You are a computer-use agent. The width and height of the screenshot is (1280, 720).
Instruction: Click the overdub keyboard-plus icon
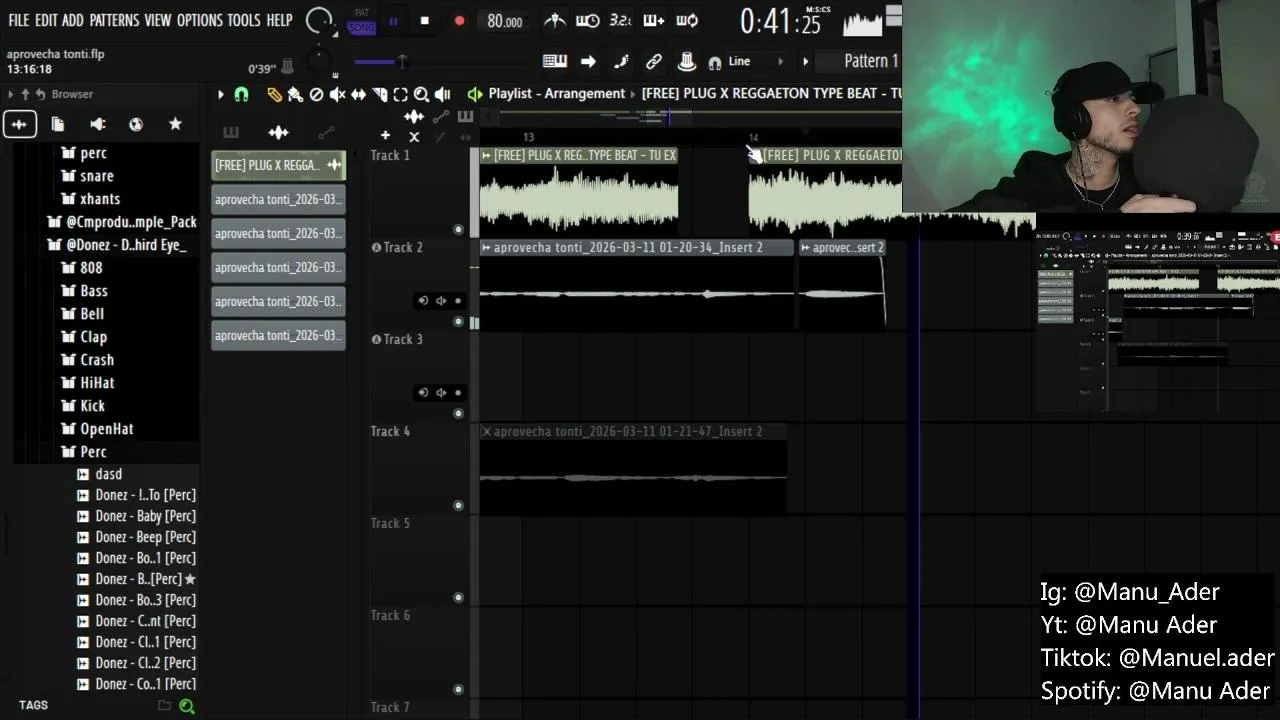653,20
